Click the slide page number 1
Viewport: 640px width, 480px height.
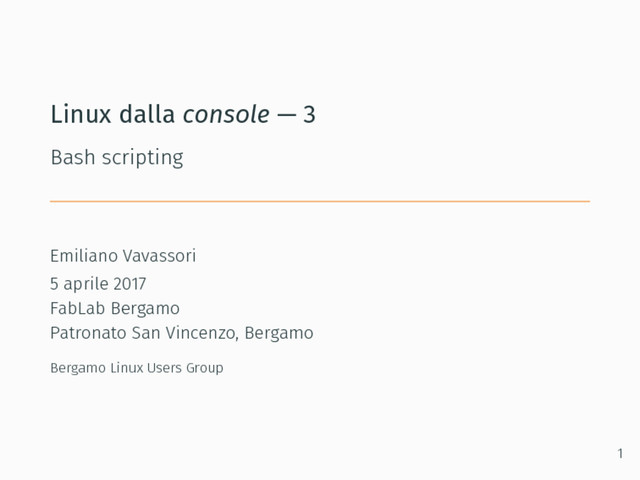tap(619, 454)
